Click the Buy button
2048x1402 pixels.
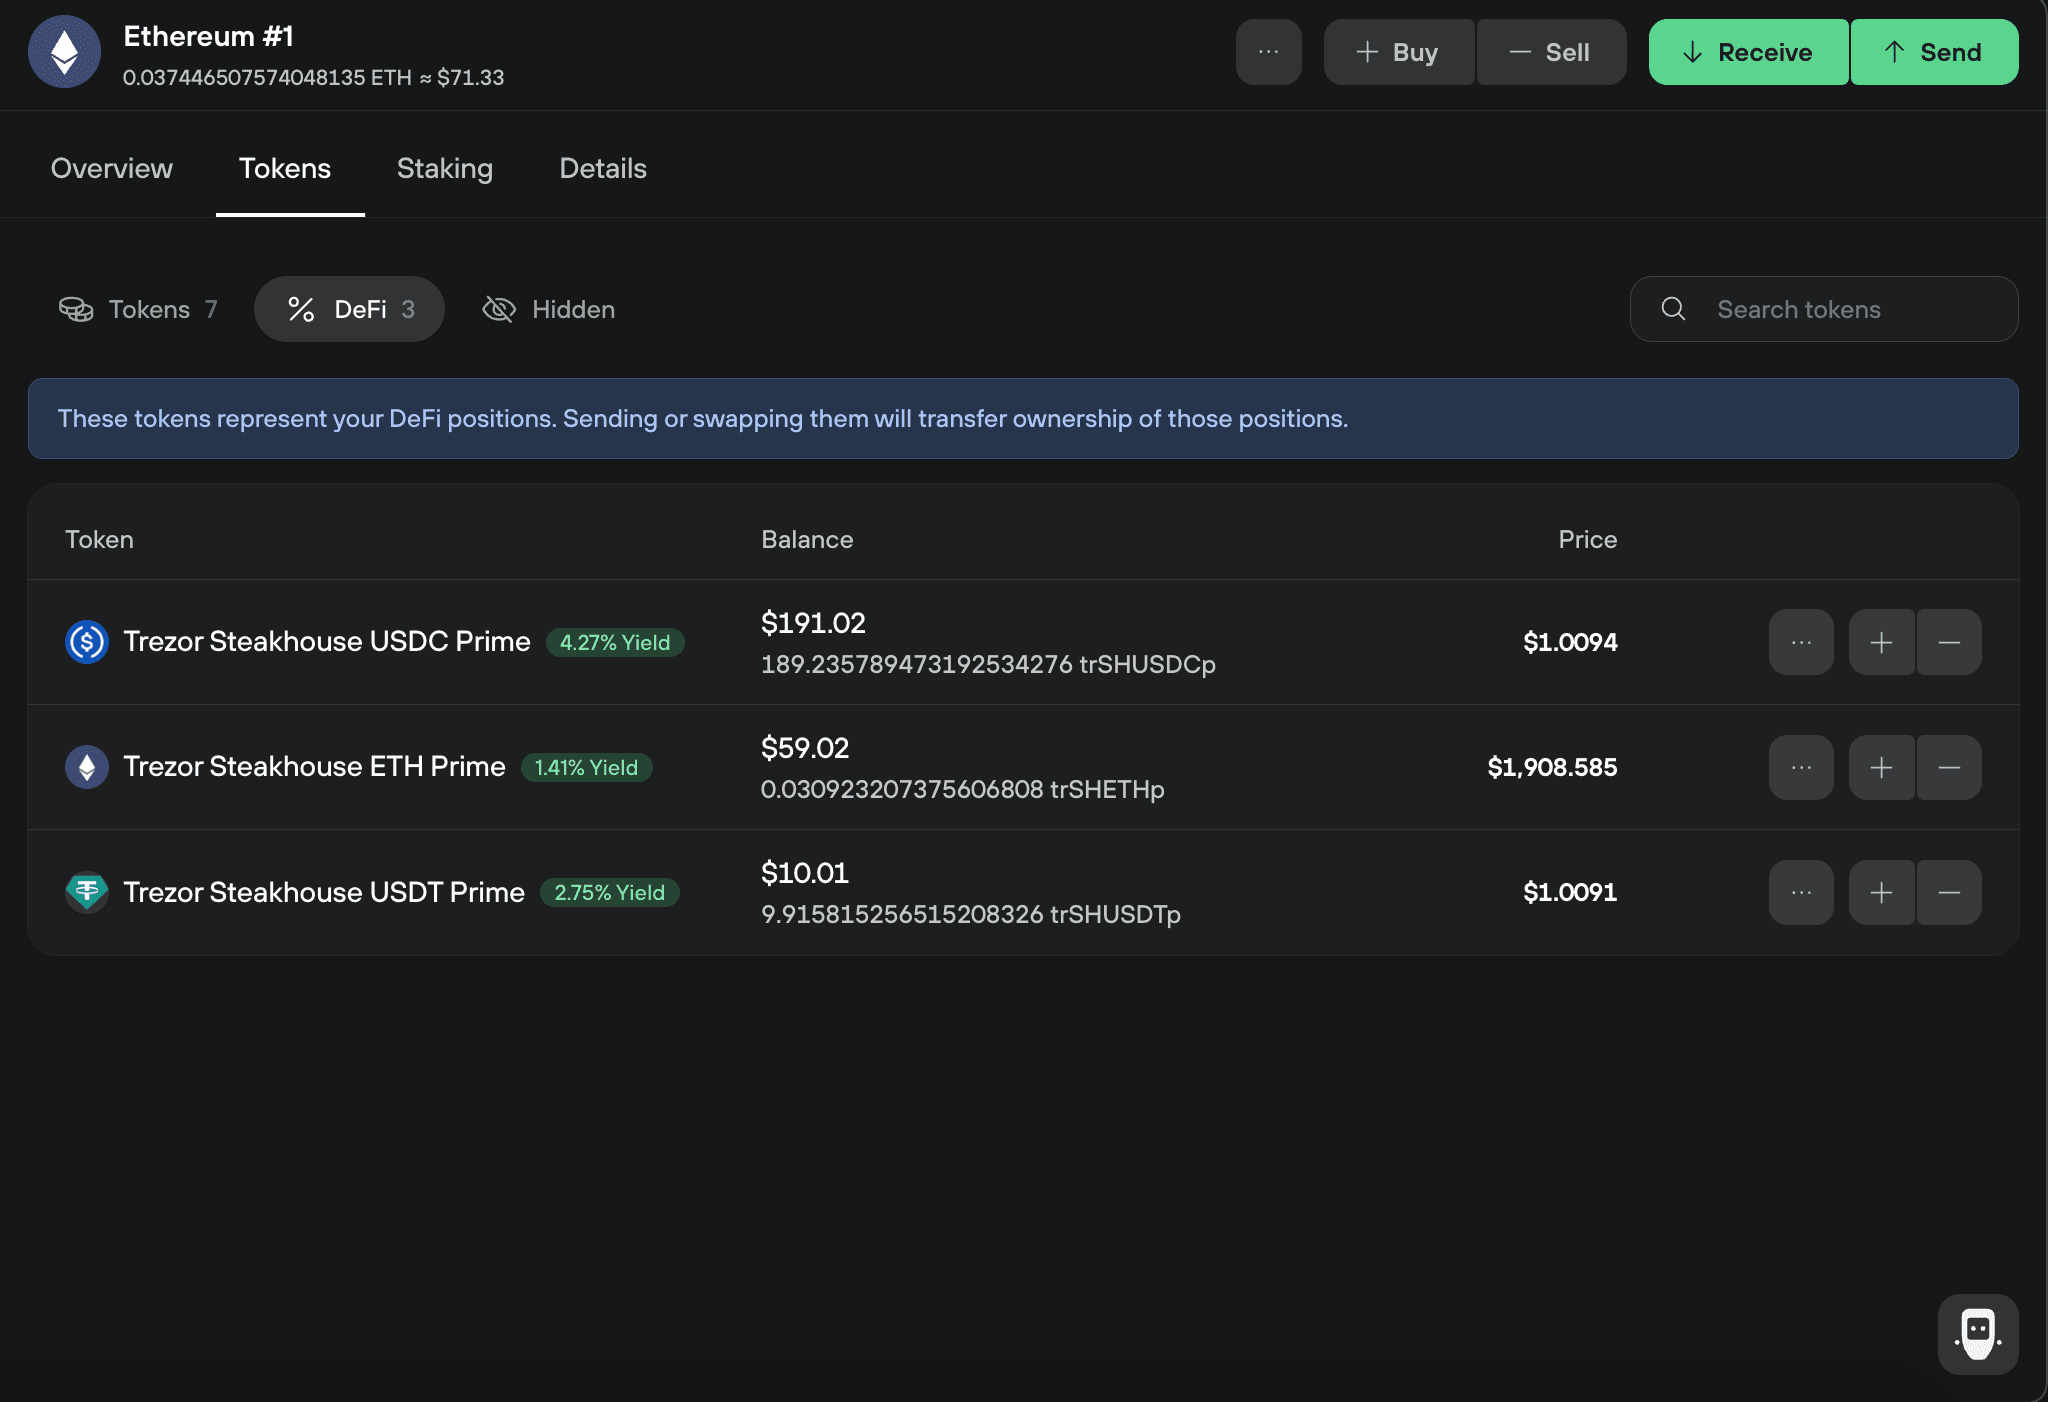[x=1398, y=52]
